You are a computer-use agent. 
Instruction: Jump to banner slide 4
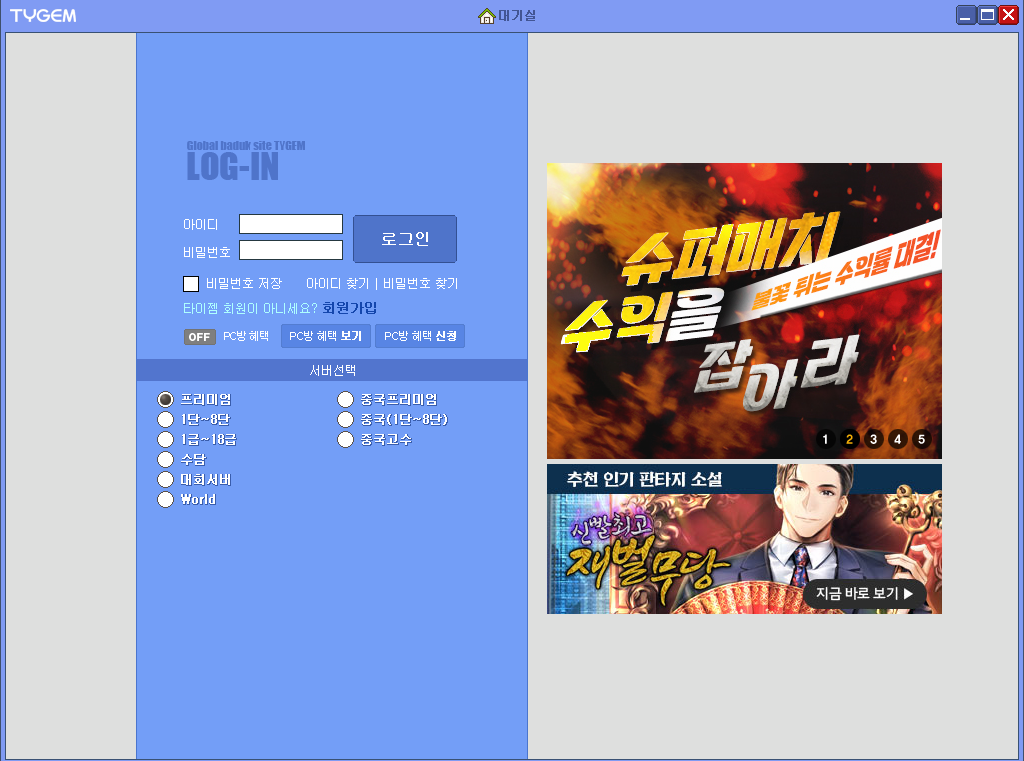point(897,438)
